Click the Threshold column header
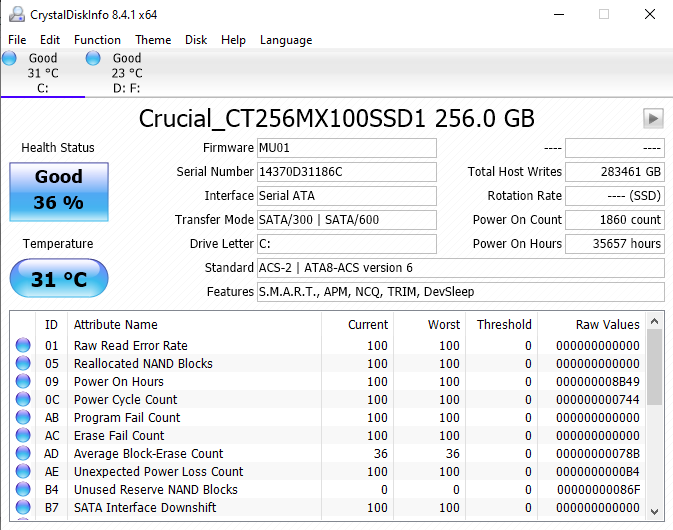This screenshot has width=673, height=530. [504, 324]
